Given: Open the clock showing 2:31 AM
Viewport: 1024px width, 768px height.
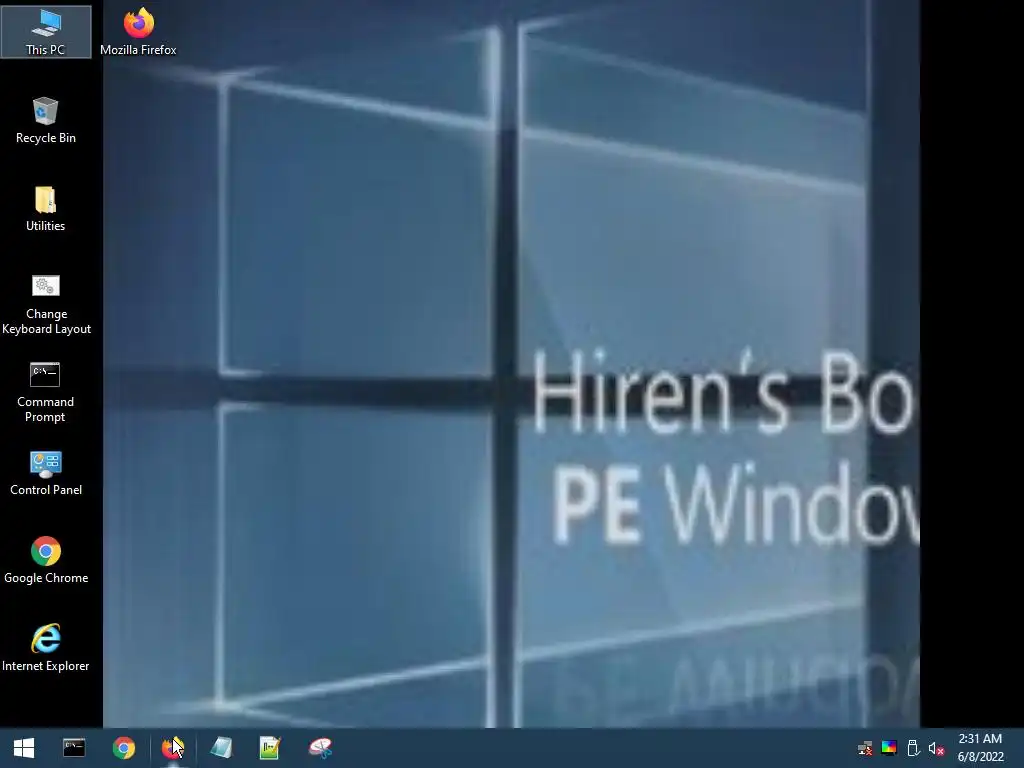Looking at the screenshot, I should point(980,748).
